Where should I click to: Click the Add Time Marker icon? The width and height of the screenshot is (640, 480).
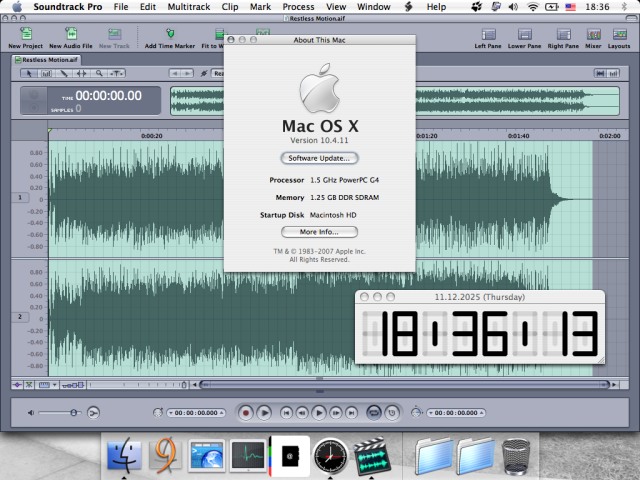coord(169,36)
